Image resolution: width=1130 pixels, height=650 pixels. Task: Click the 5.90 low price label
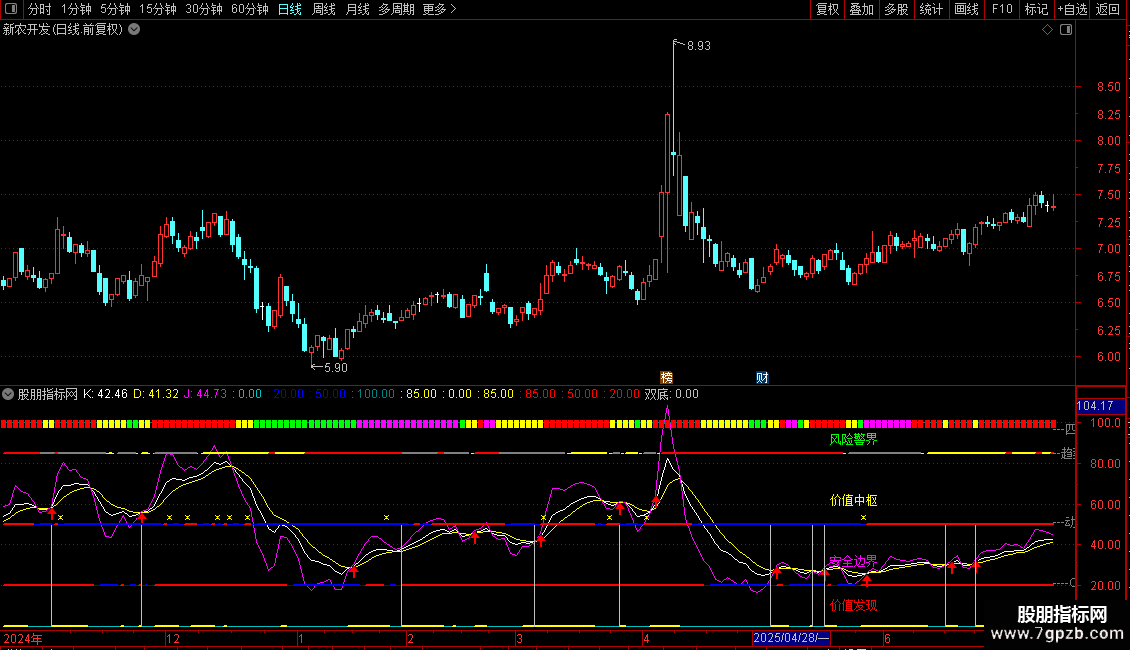pyautogui.click(x=336, y=368)
